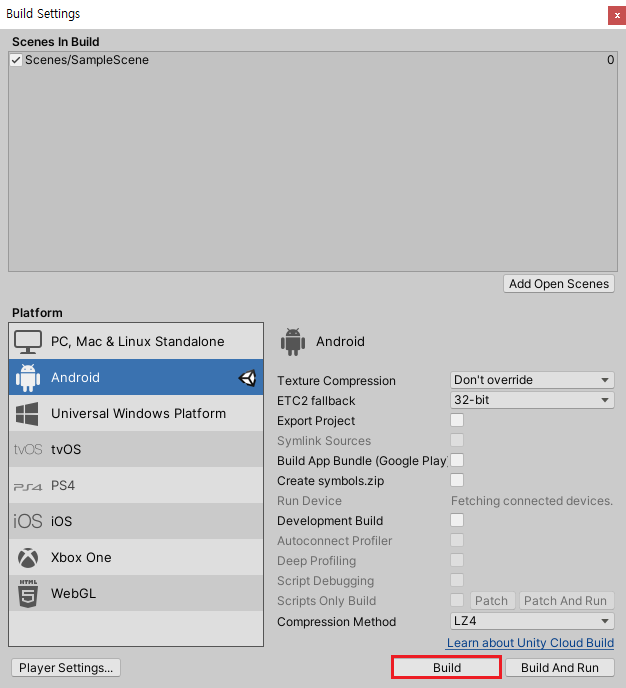Click the Android icon in the settings header

pos(293,342)
